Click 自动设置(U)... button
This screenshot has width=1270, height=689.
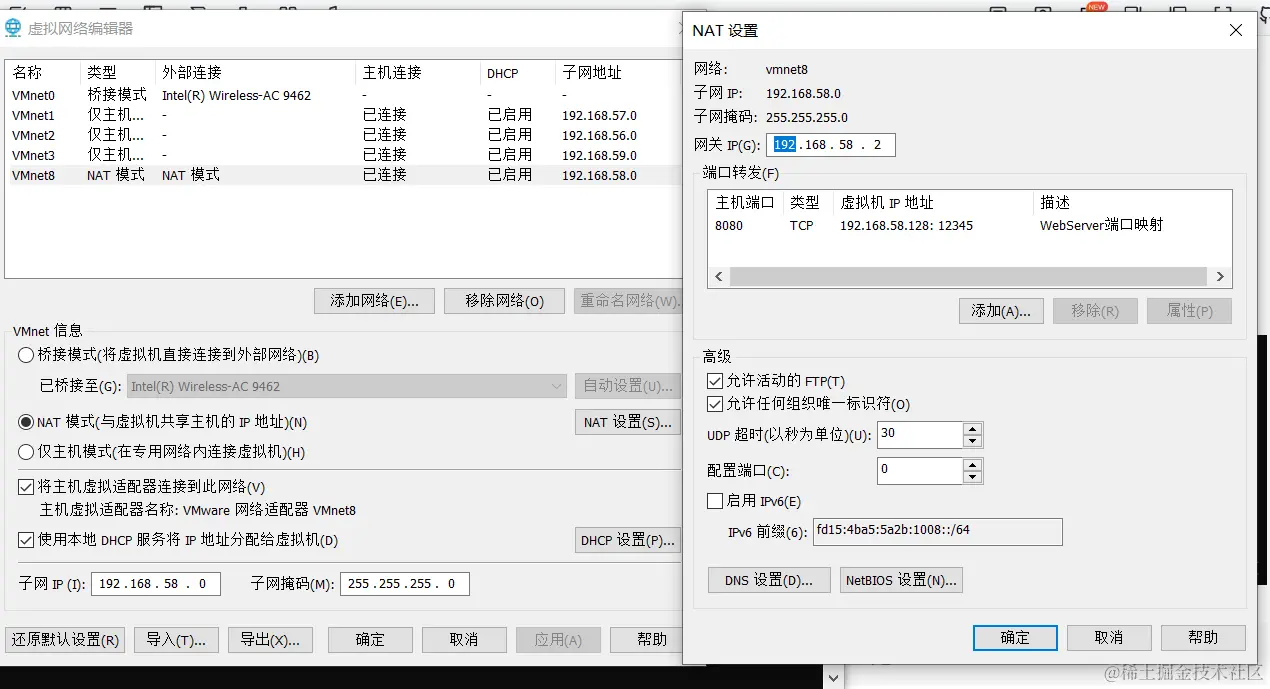628,386
